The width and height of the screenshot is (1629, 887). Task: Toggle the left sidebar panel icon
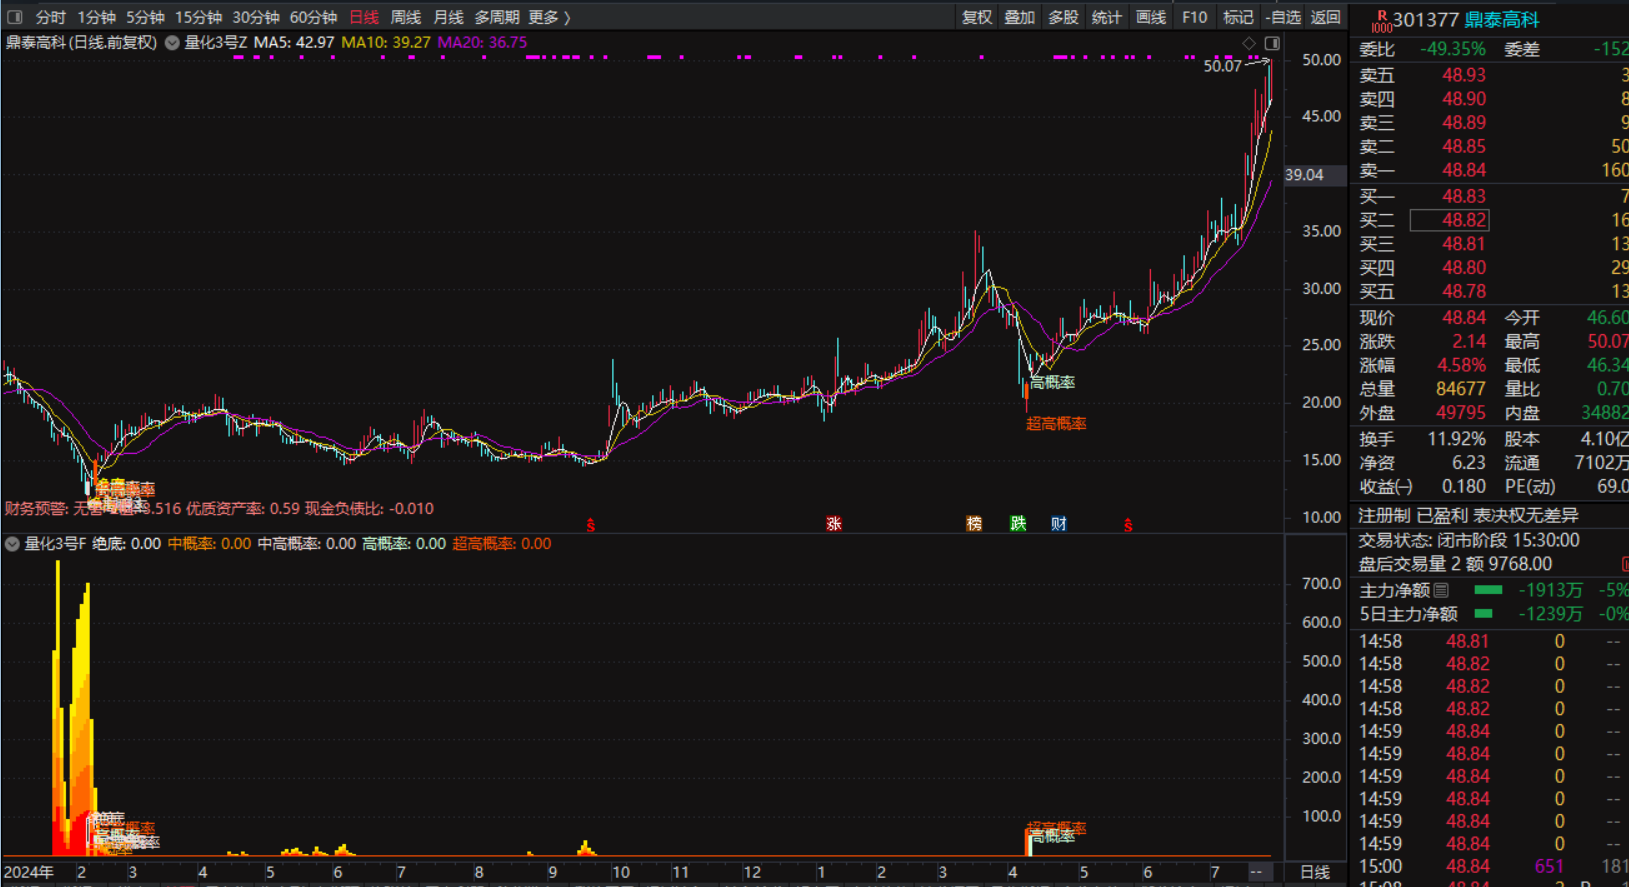pyautogui.click(x=15, y=17)
